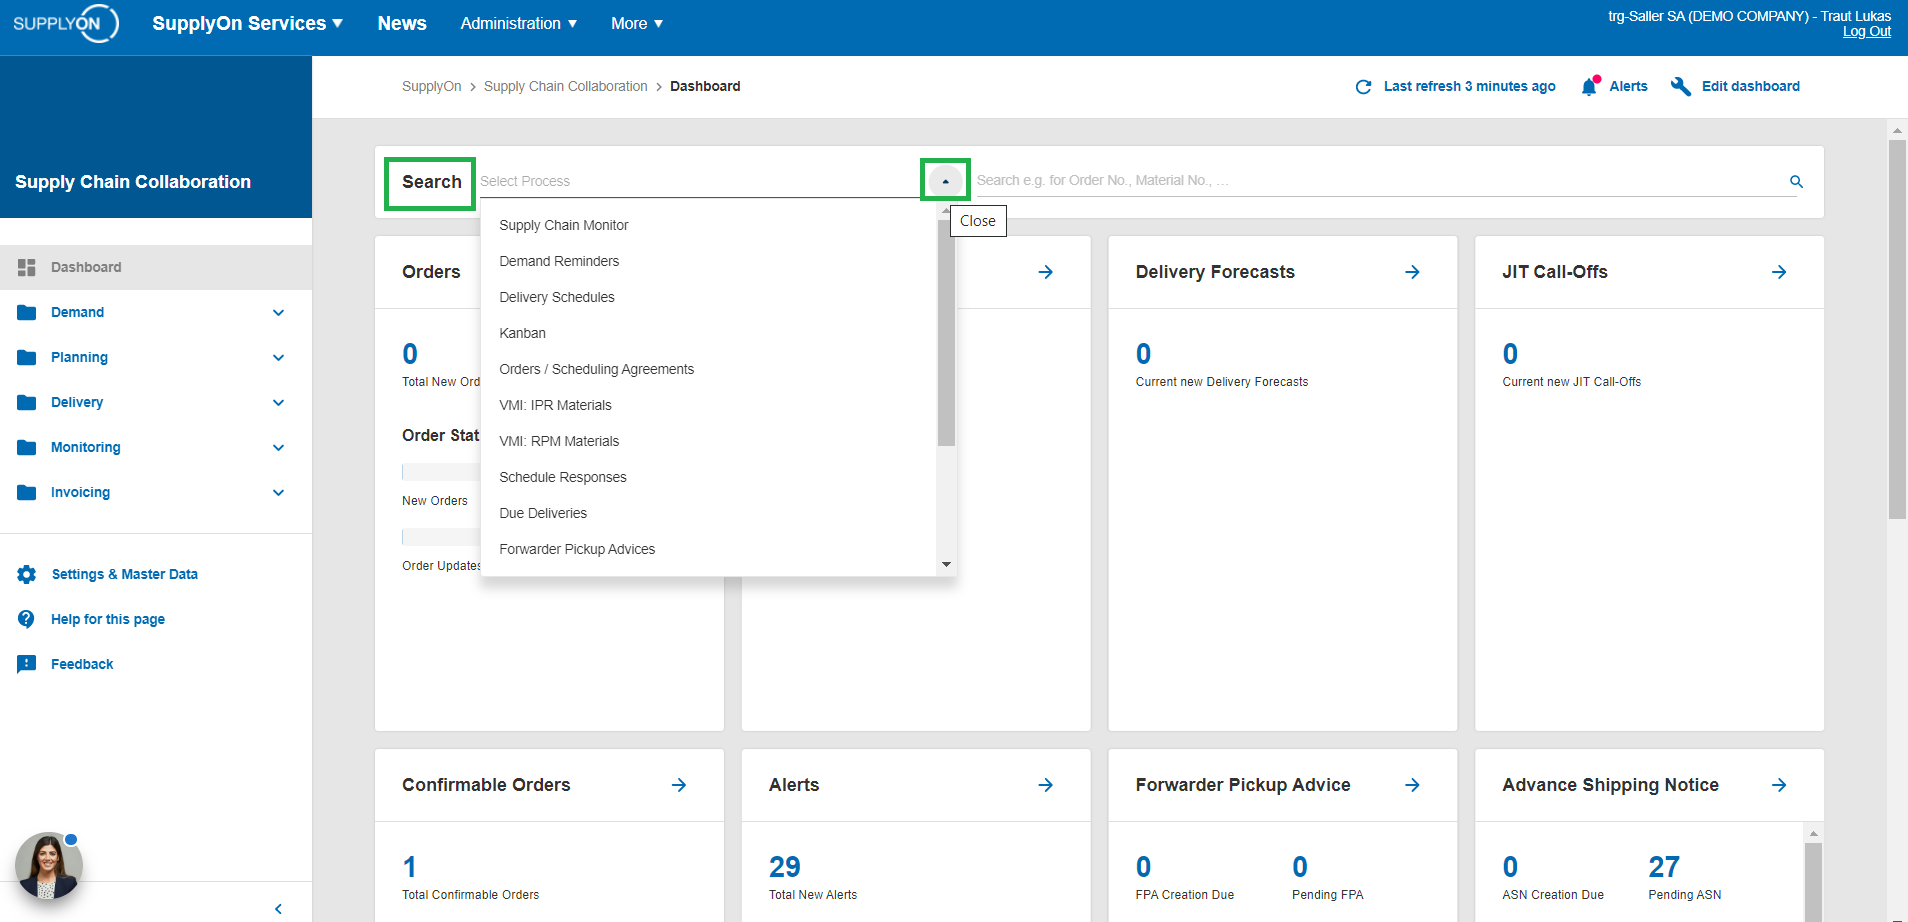Open the assistant avatar chat
1908x922 pixels.
[x=48, y=865]
